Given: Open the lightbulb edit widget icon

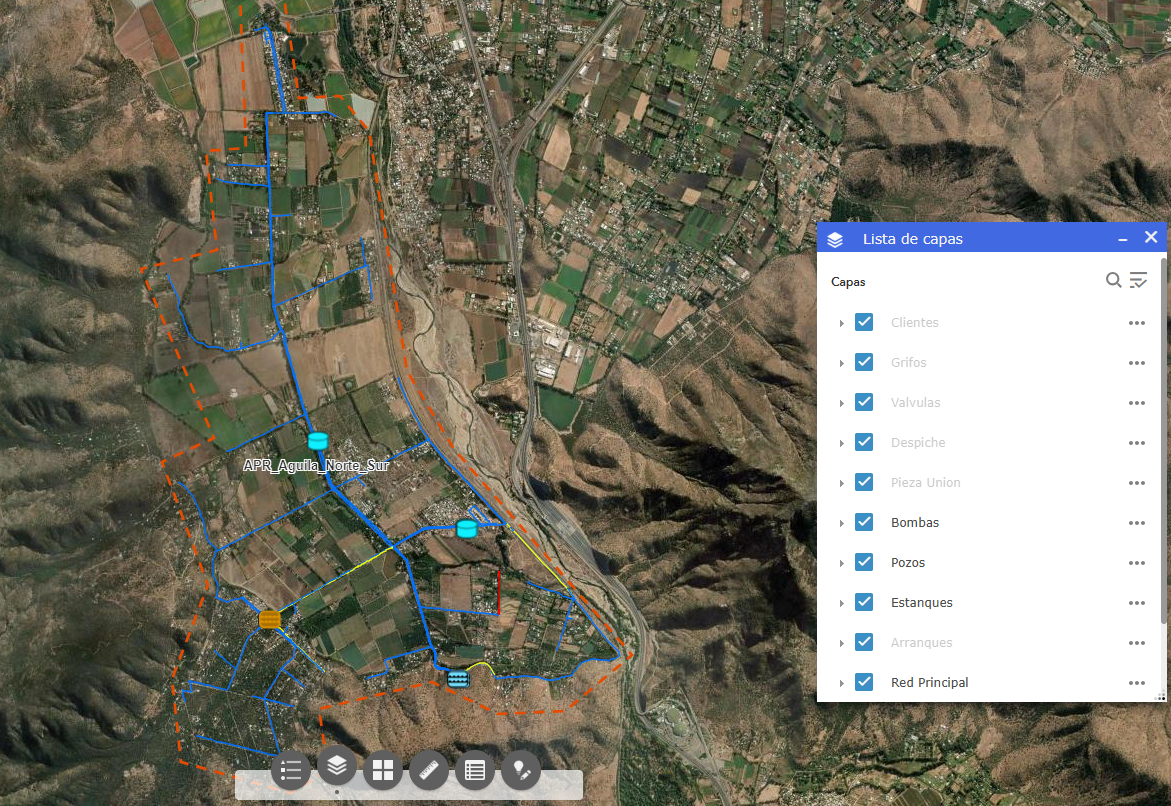Looking at the screenshot, I should (x=521, y=770).
